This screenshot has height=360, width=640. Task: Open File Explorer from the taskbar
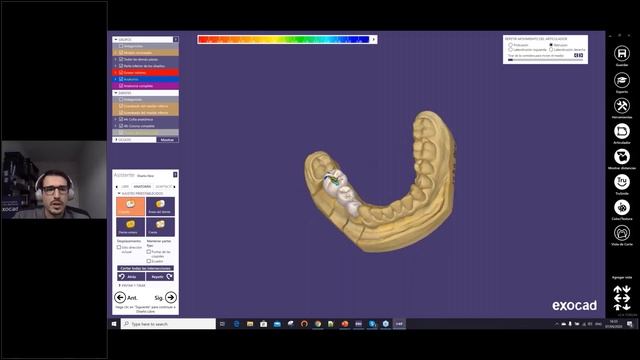pyautogui.click(x=250, y=324)
